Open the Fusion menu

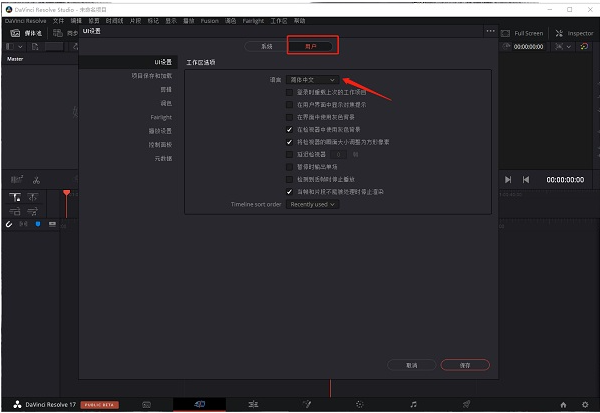[x=210, y=21]
